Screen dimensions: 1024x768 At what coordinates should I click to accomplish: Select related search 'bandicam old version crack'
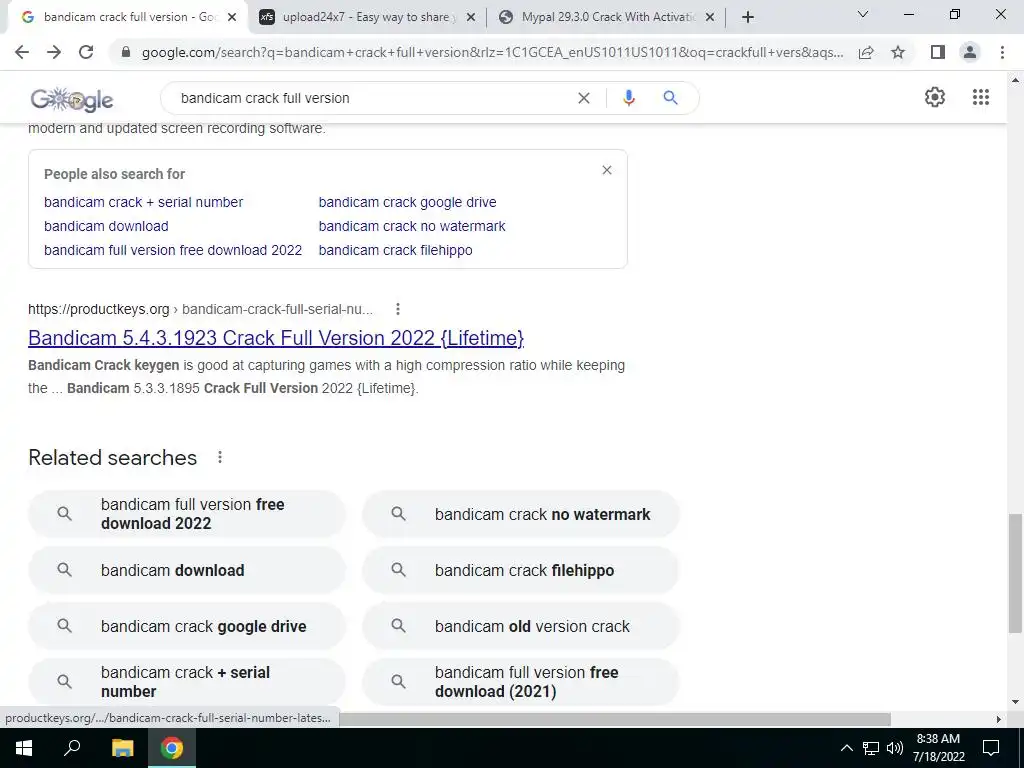520,626
